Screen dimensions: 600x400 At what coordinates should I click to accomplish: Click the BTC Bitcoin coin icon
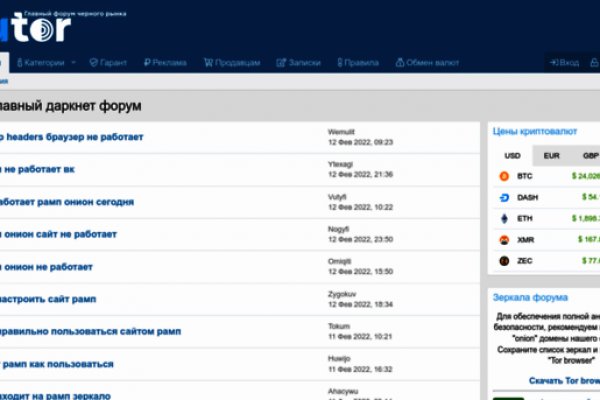click(x=503, y=176)
